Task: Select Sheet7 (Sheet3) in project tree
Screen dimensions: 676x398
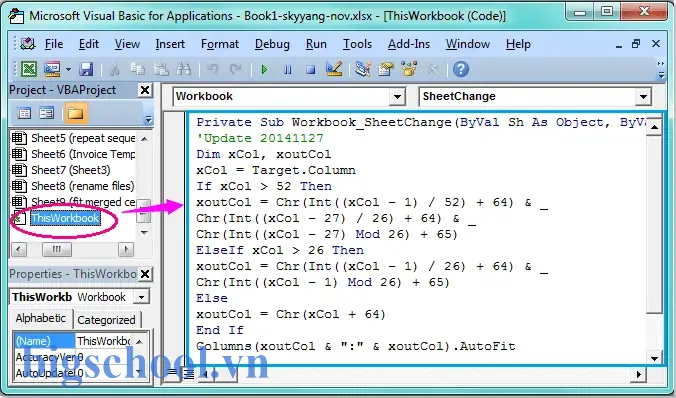Action: pyautogui.click(x=61, y=170)
